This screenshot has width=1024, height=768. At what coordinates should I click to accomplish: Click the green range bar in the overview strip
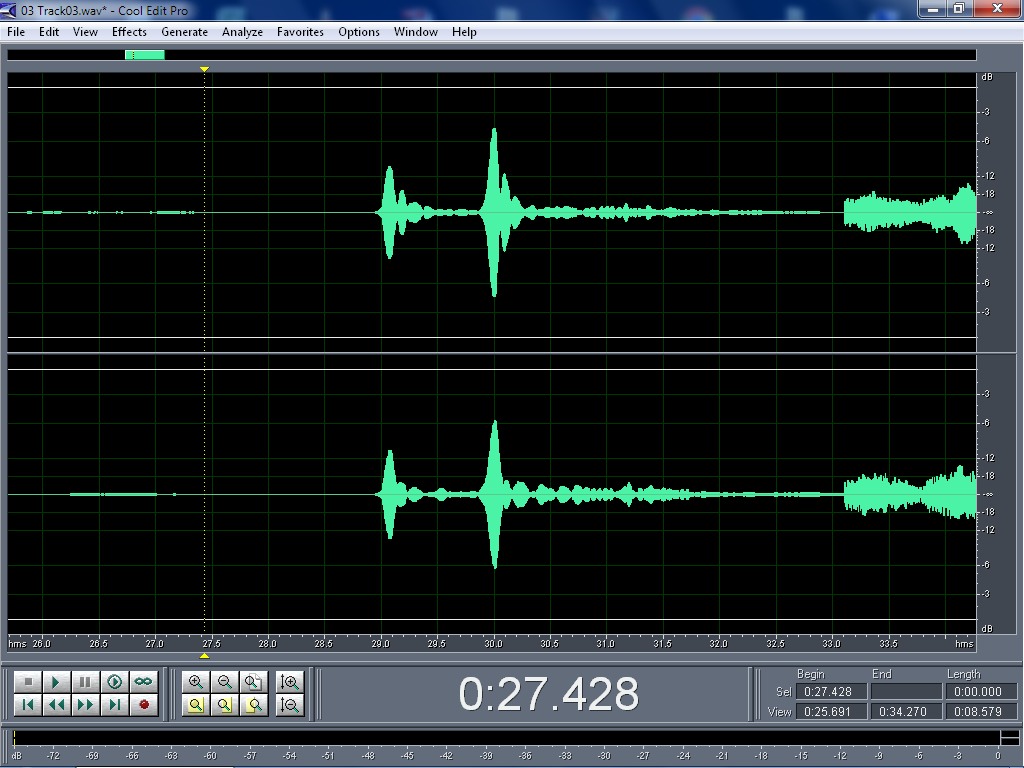[144, 55]
